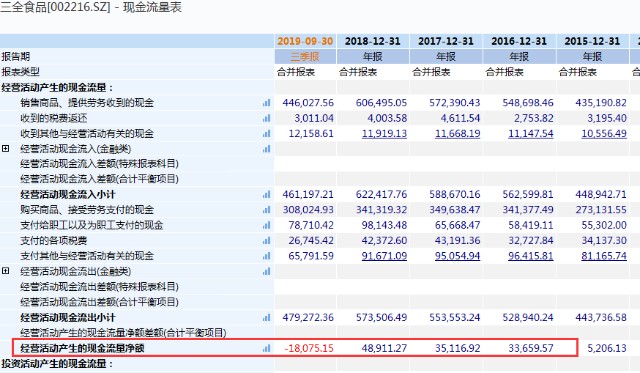This screenshot has height=373, width=640.
Task: Click the 报表类型 row label
Action: [20, 72]
